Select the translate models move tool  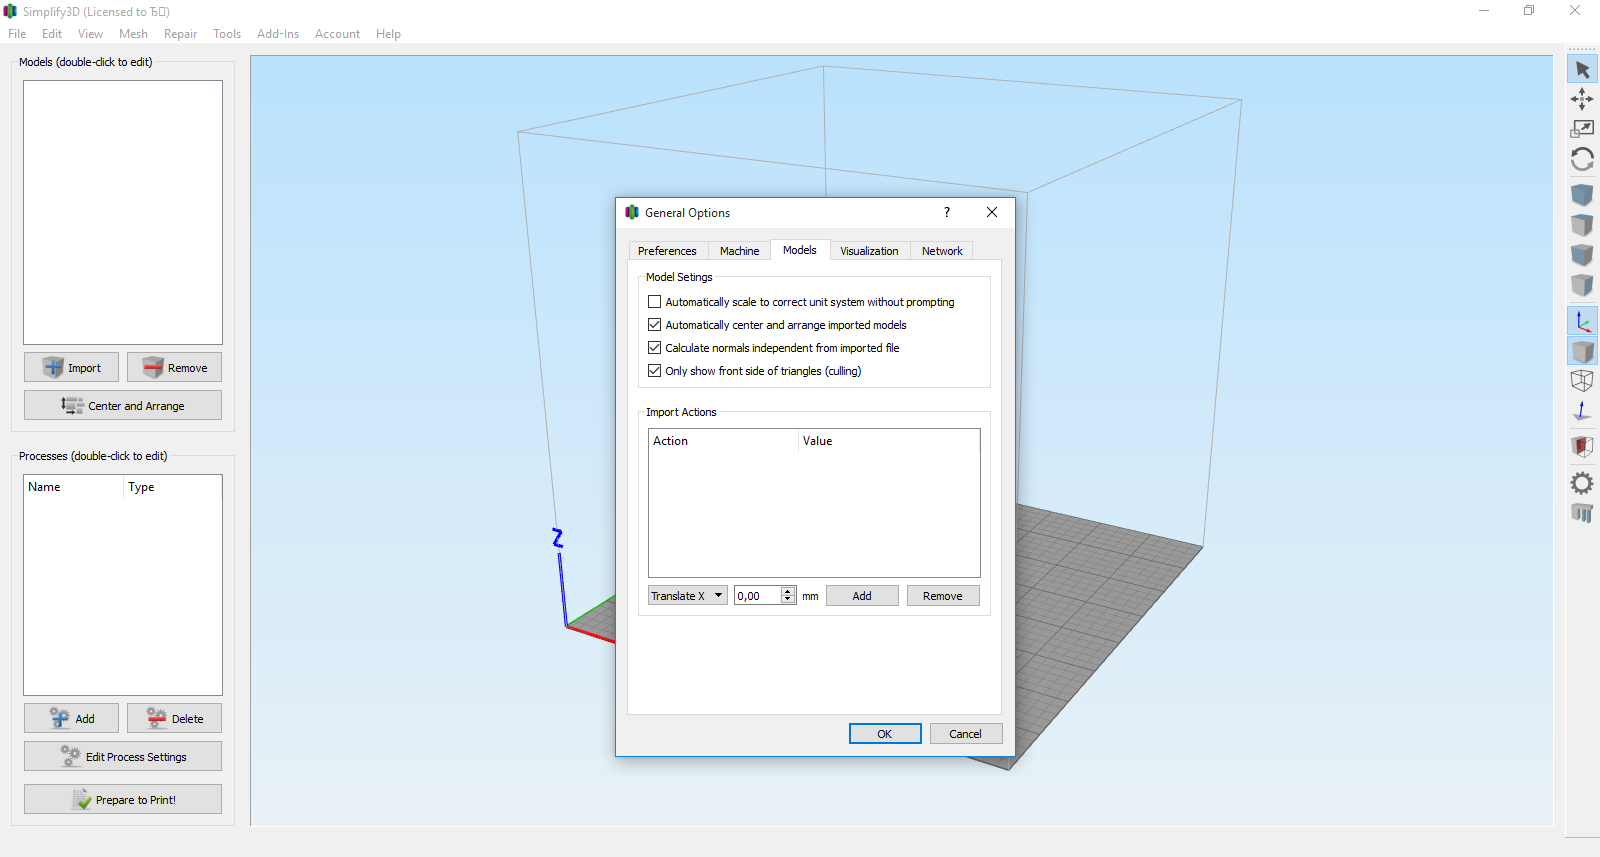1582,99
